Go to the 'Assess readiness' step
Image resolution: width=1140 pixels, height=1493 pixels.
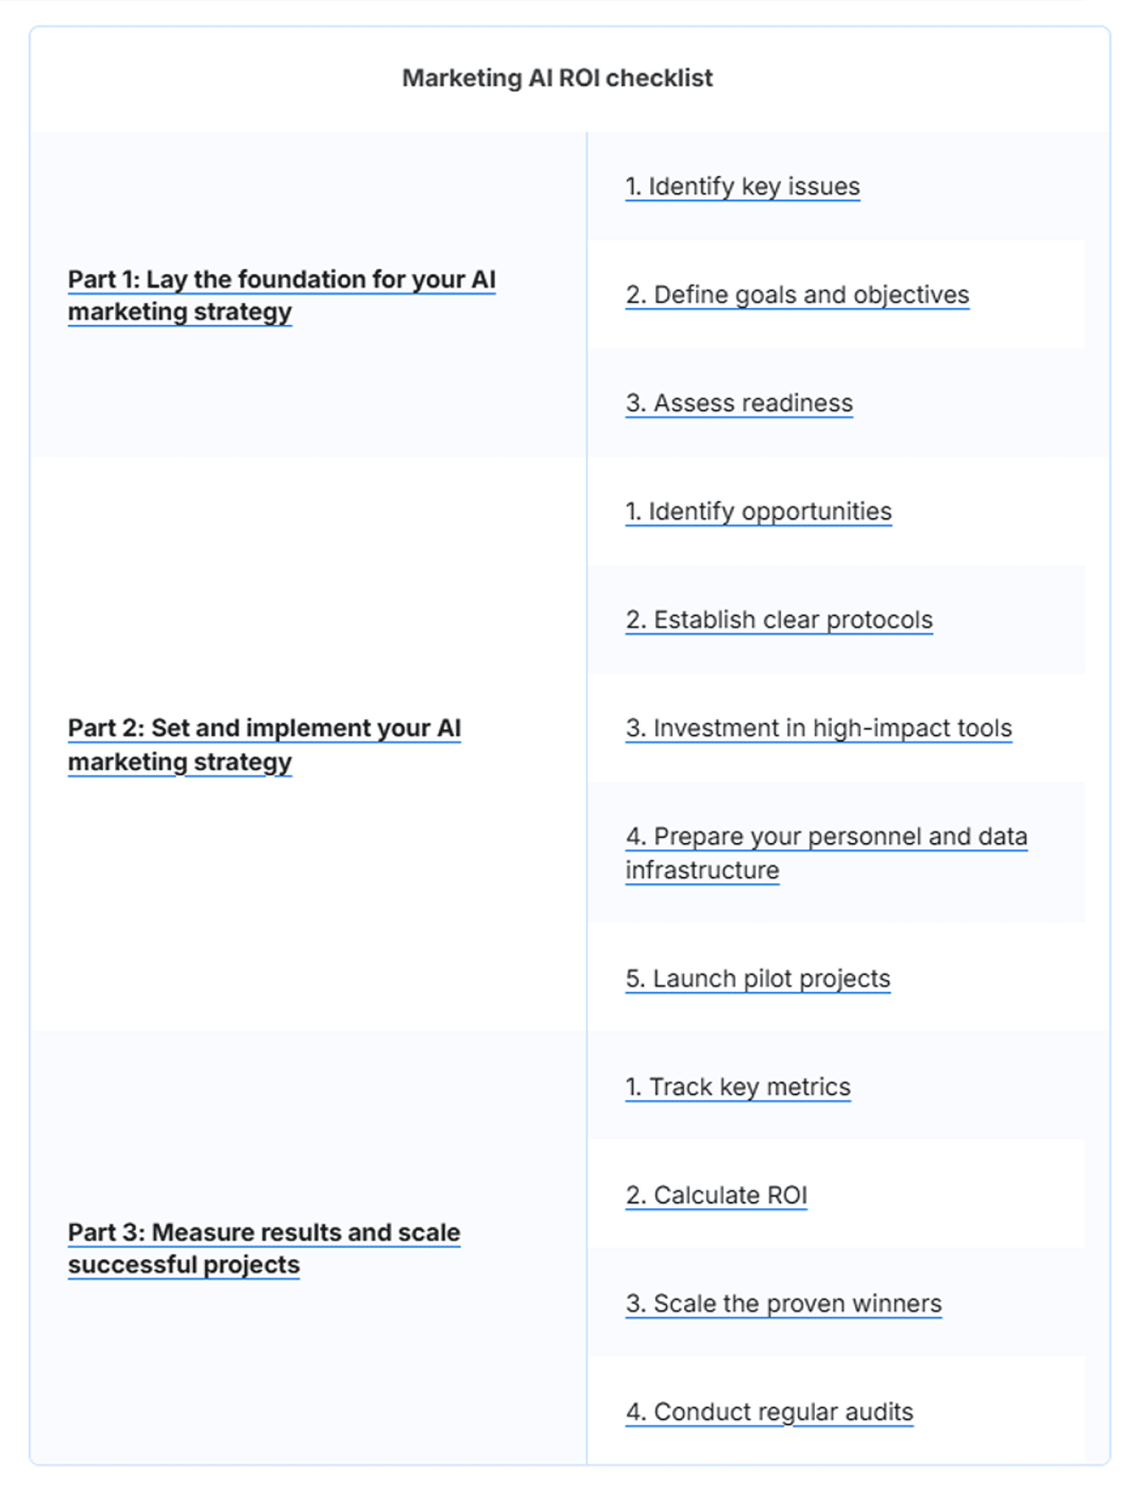pos(739,403)
